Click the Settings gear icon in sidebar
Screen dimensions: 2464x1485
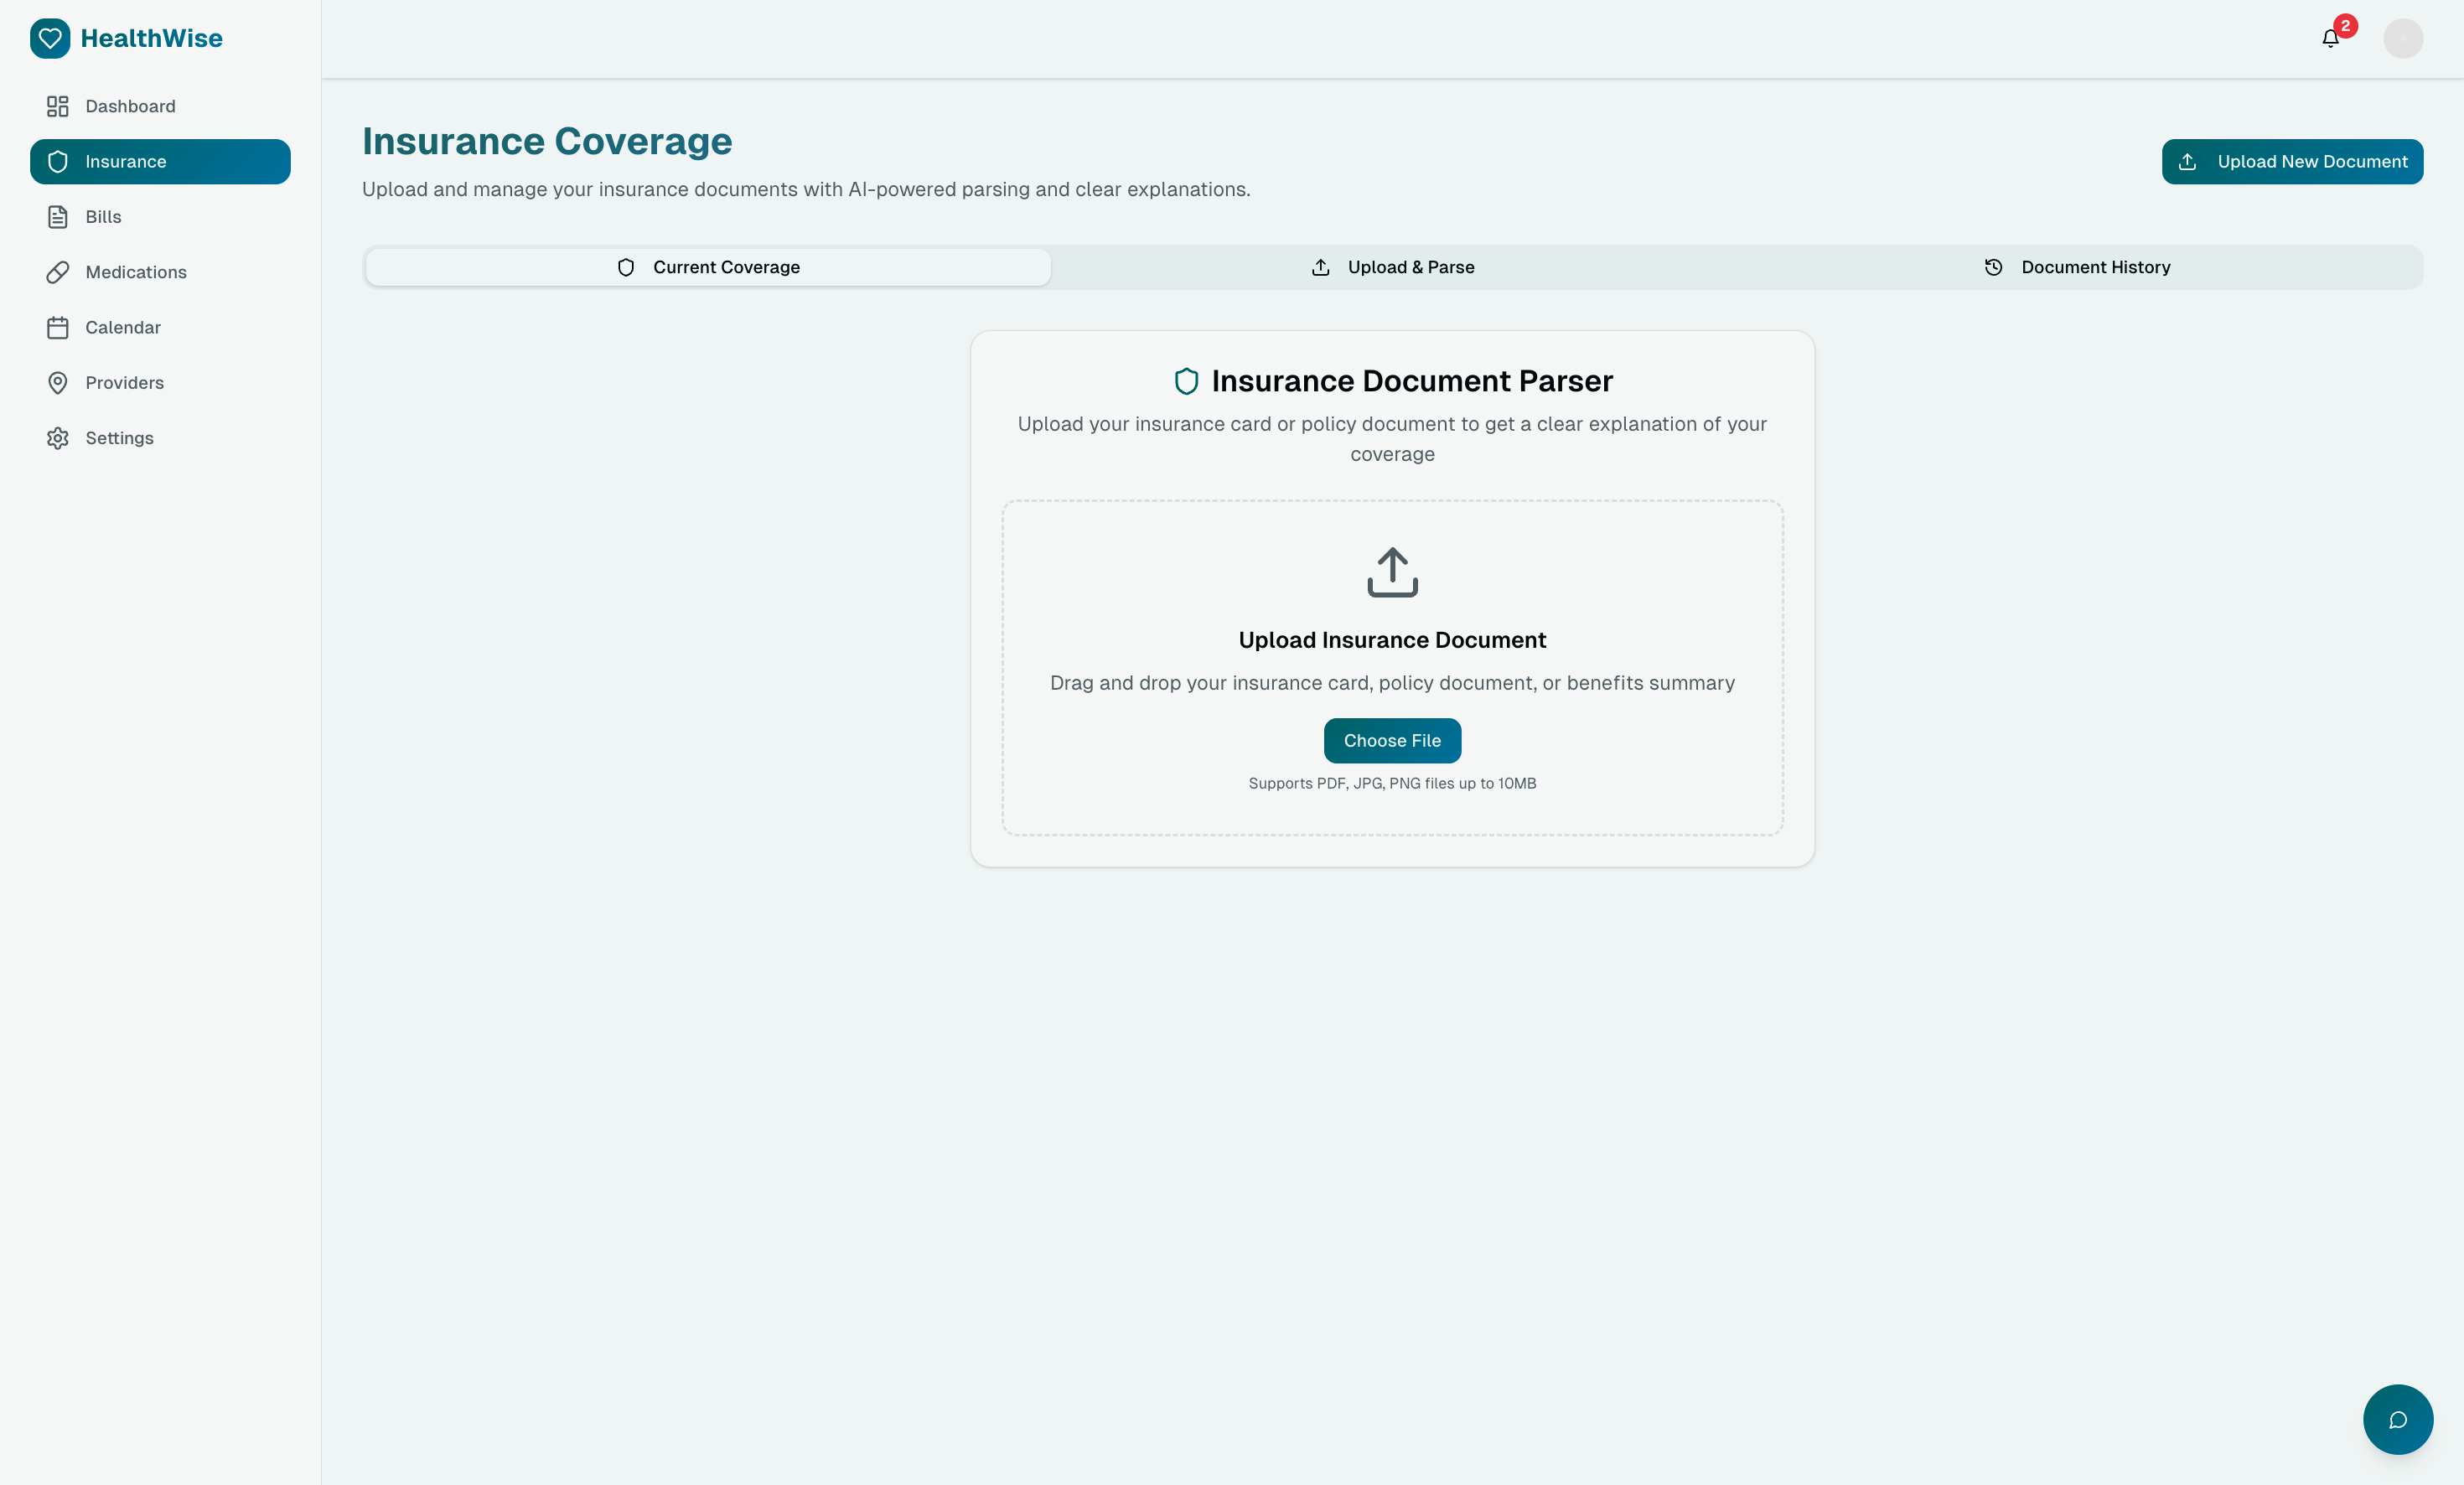pyautogui.click(x=58, y=438)
